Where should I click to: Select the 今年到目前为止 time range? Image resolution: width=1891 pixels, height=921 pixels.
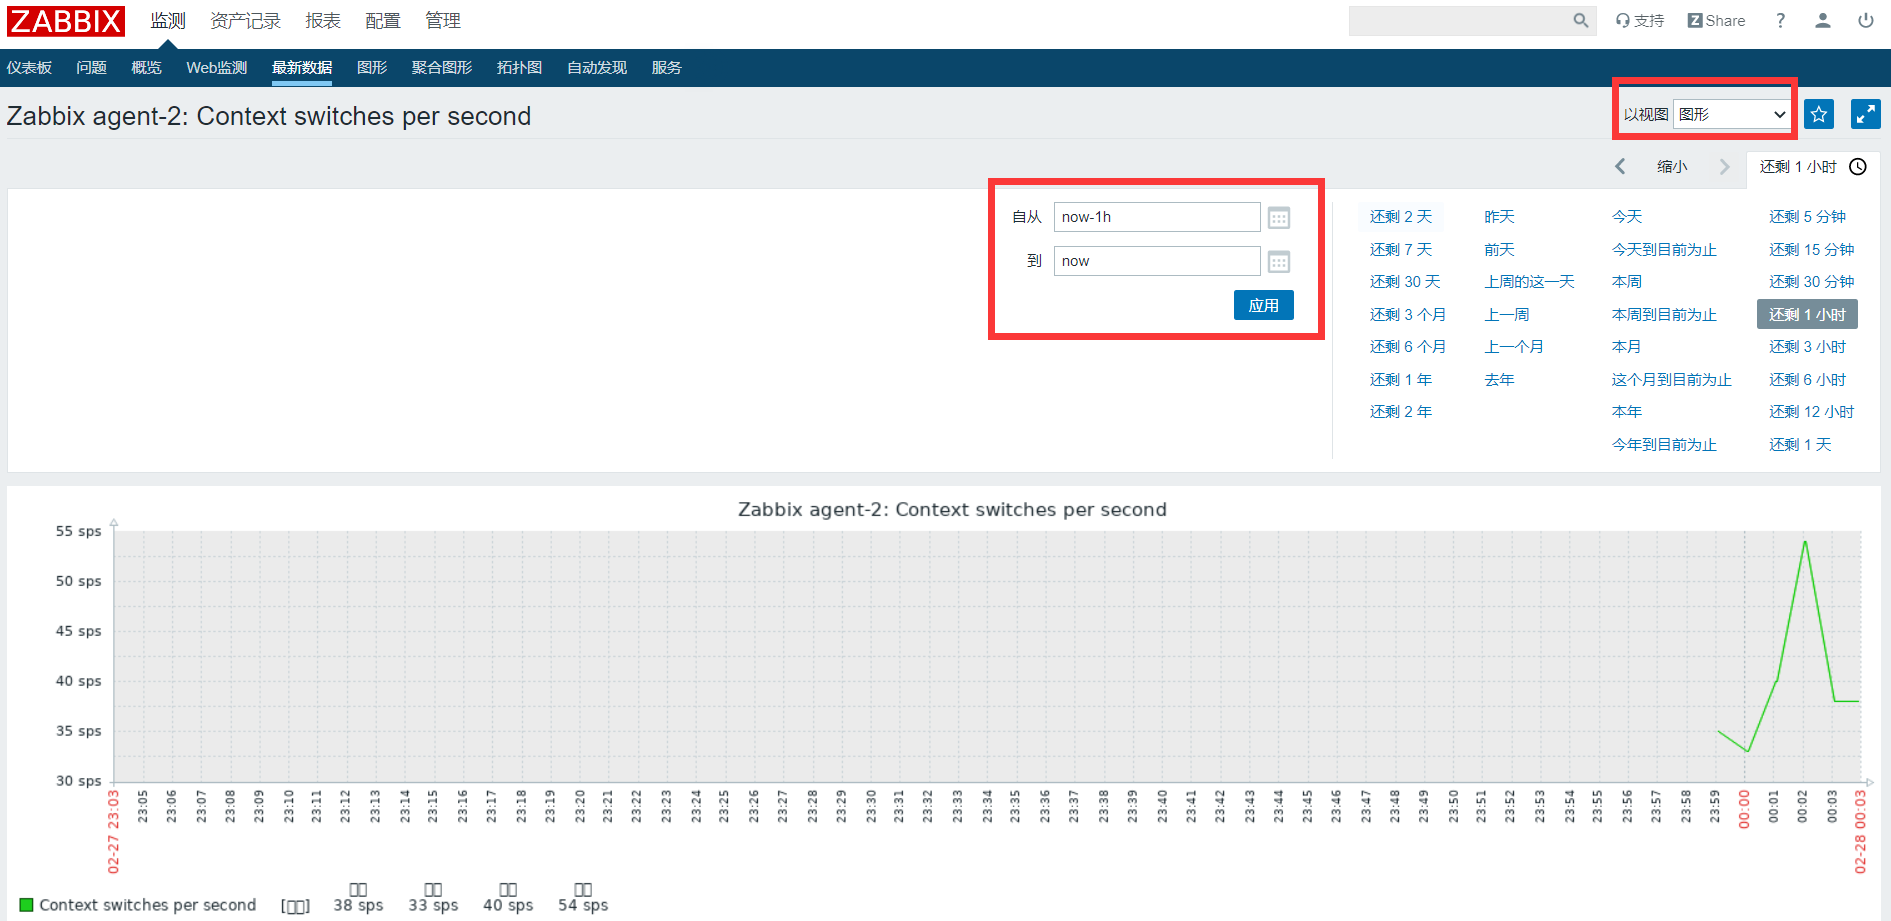tap(1664, 445)
